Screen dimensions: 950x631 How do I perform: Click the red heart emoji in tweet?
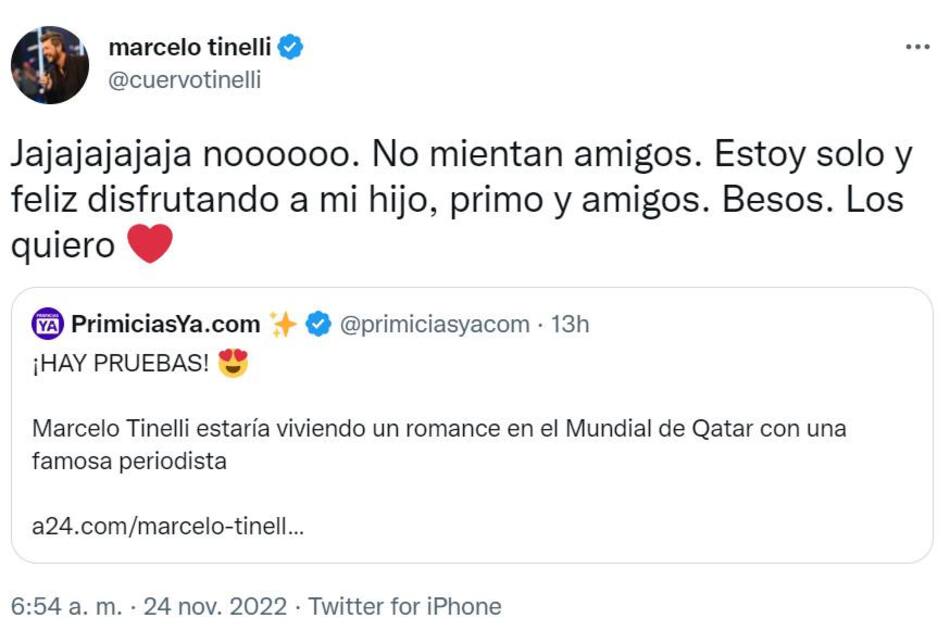pos(150,245)
